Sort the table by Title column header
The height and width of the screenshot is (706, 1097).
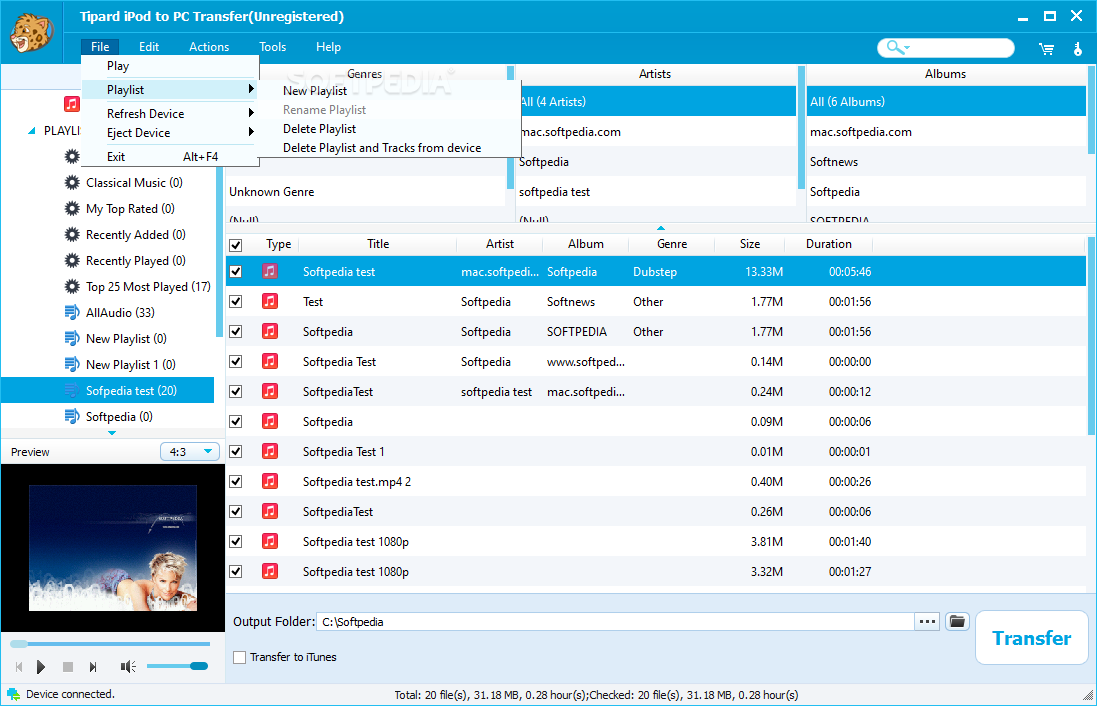coord(378,243)
